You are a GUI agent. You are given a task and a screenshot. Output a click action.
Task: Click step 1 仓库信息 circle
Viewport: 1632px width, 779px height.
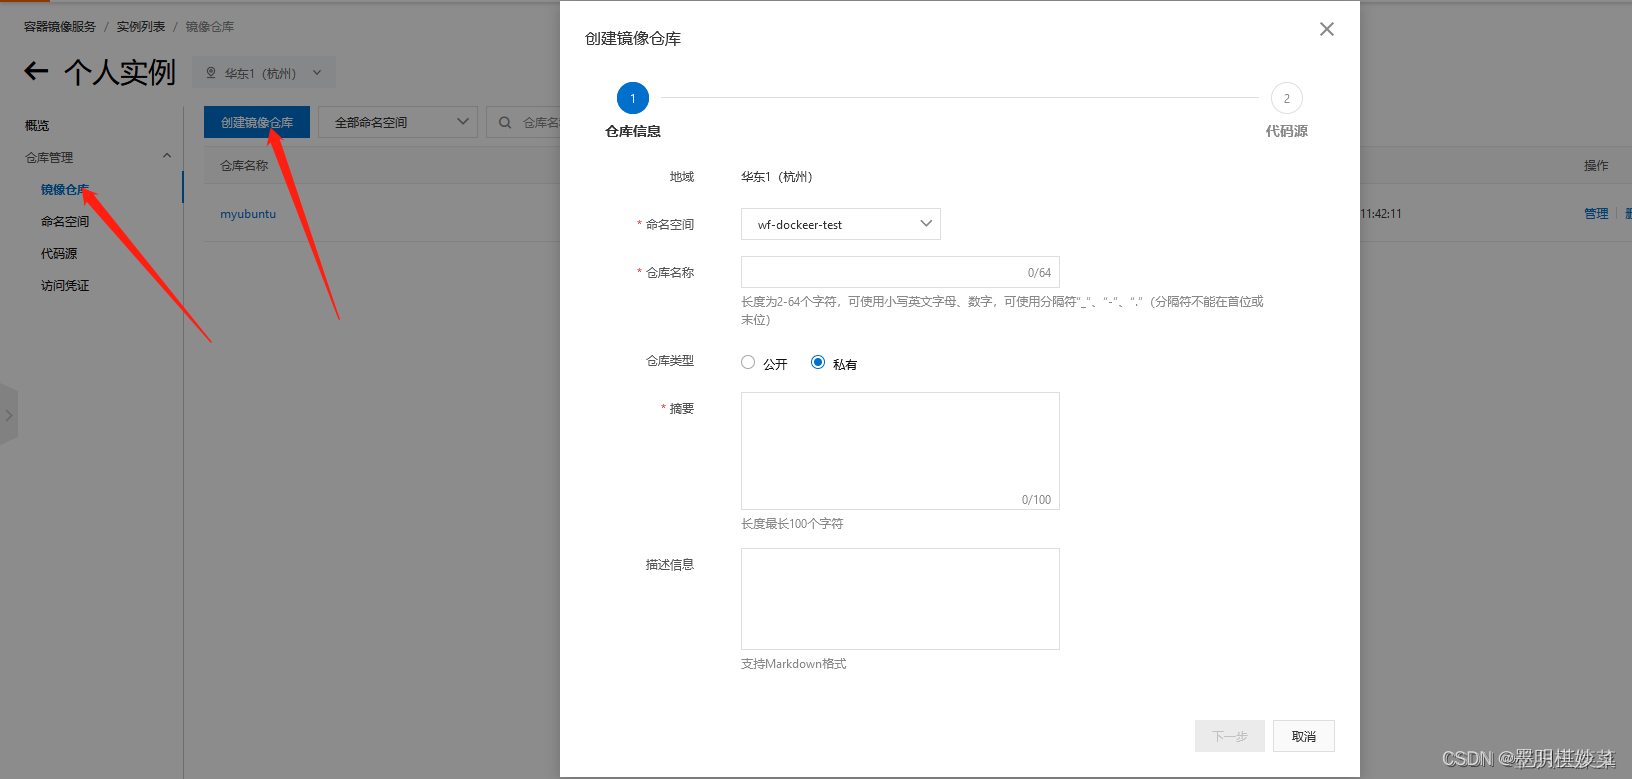[633, 98]
